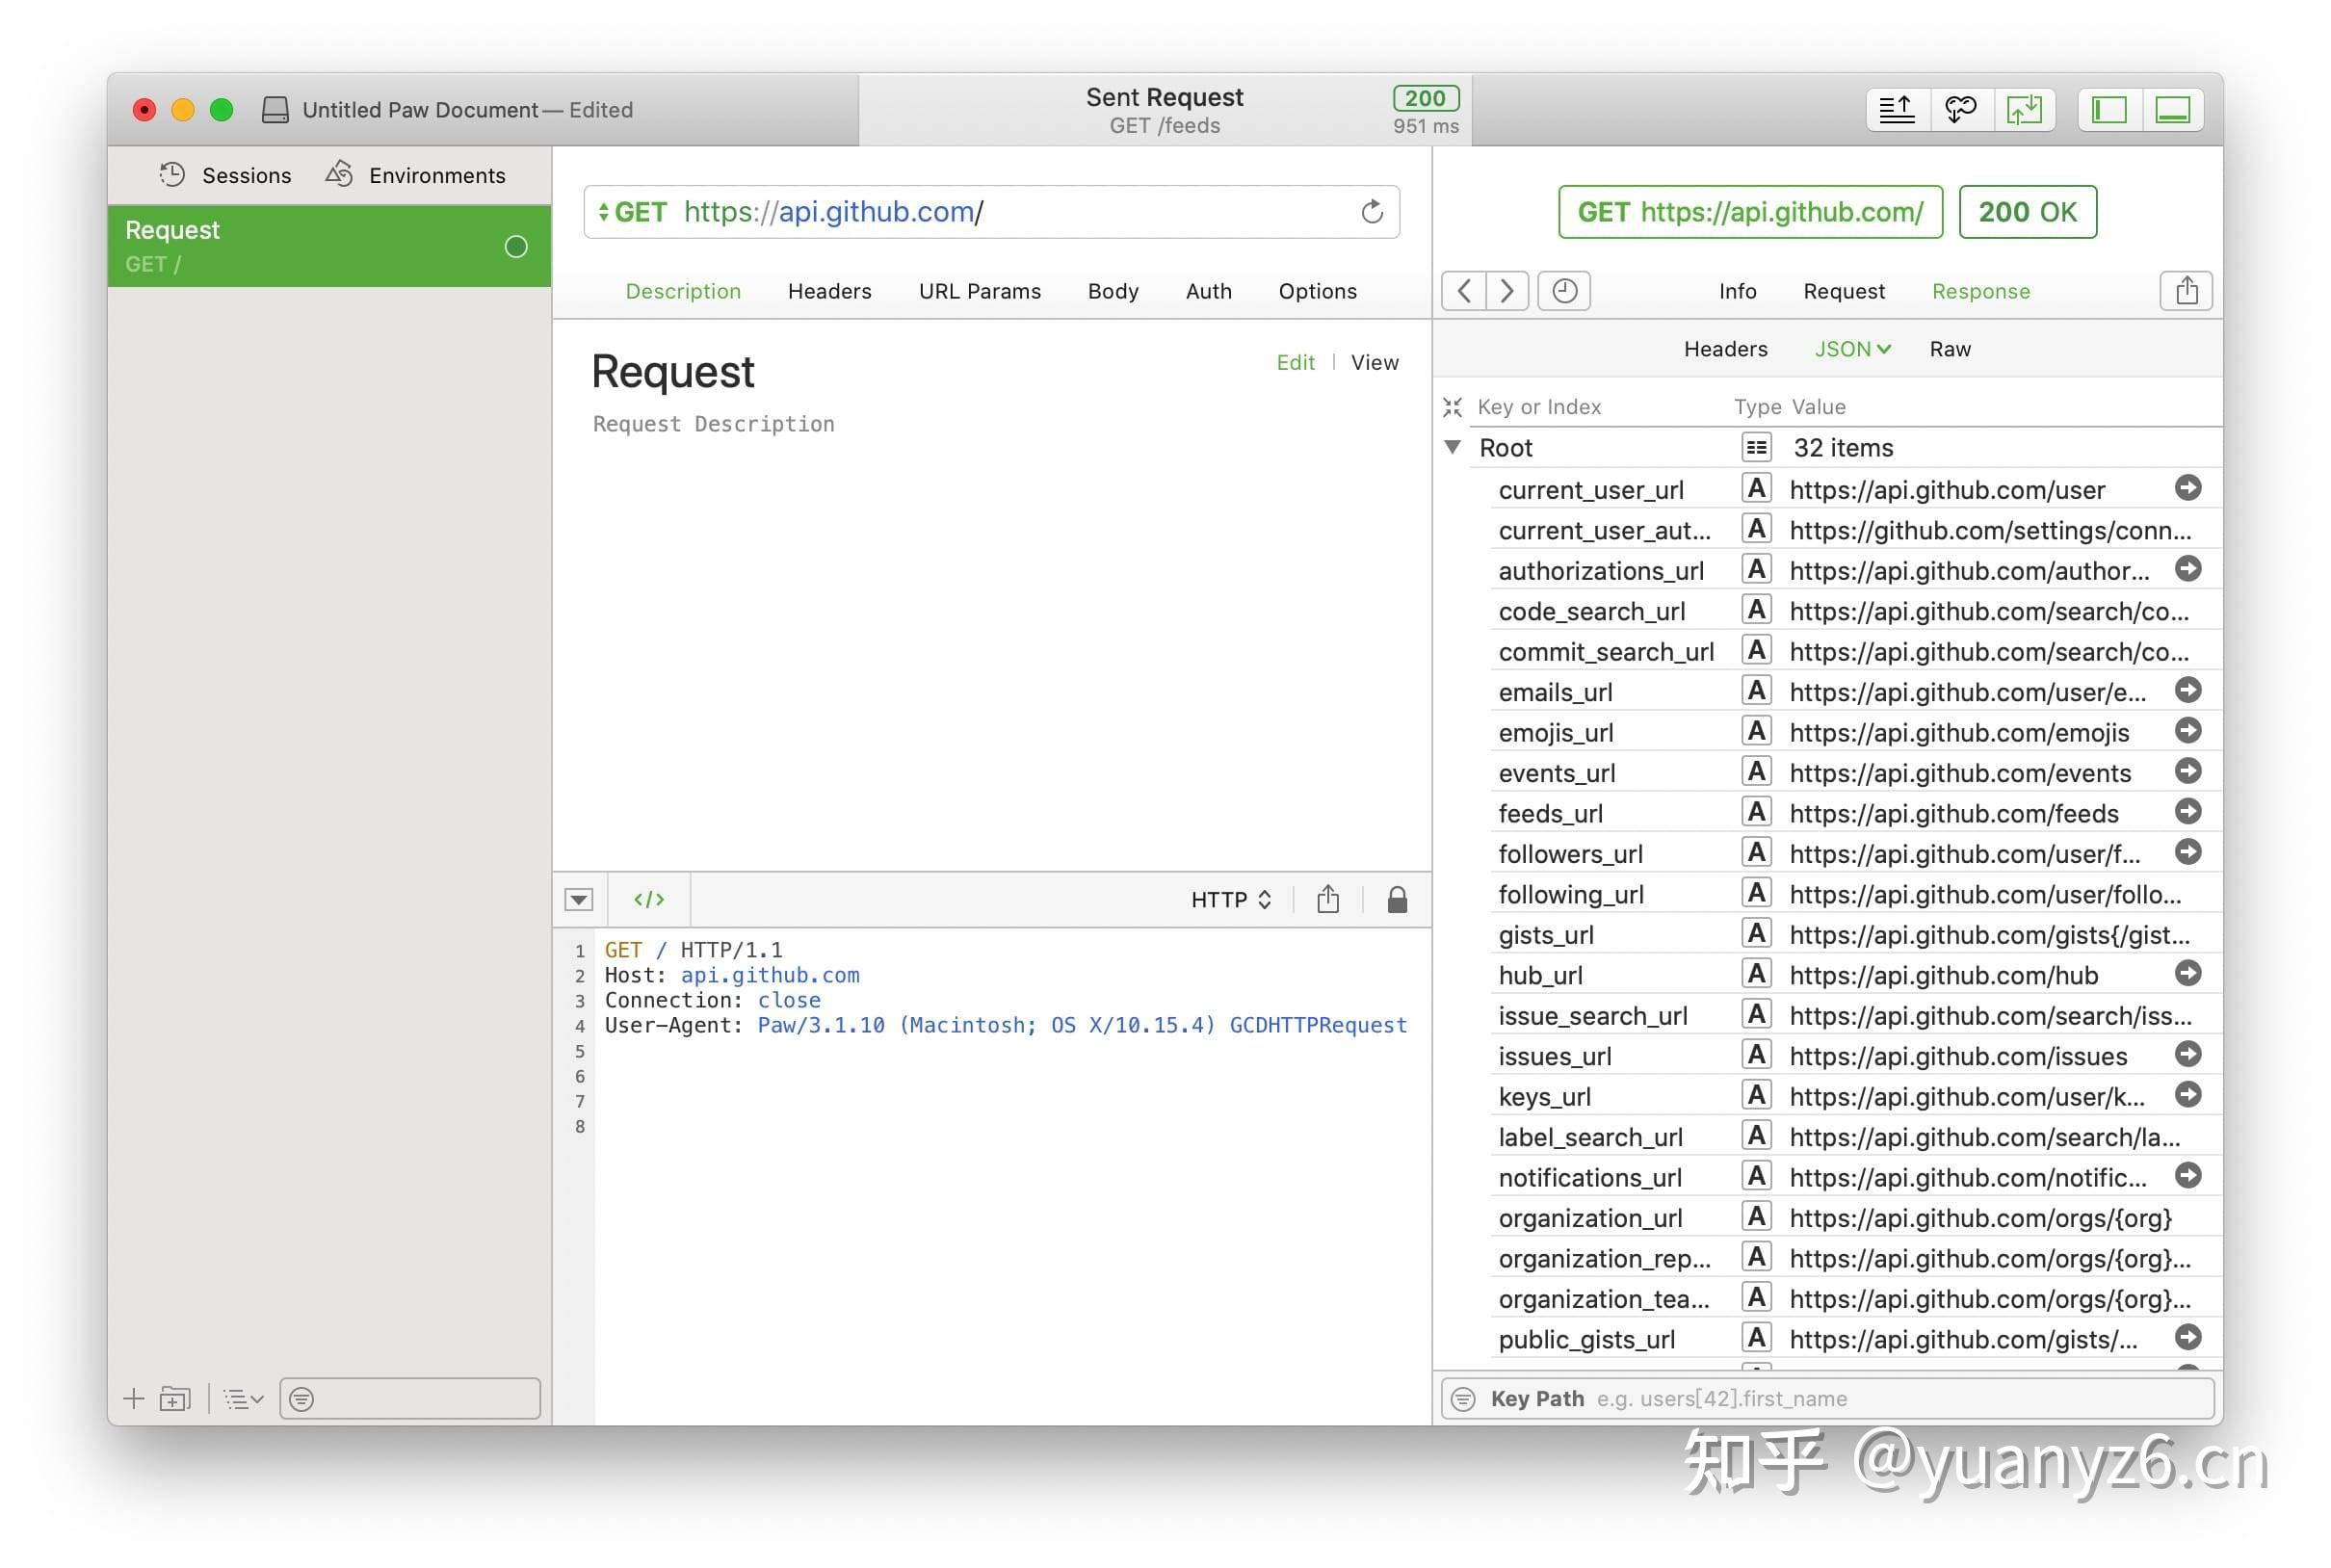Select the Sessions panel icon
Screen dimensions: 2331x1568
[171, 174]
